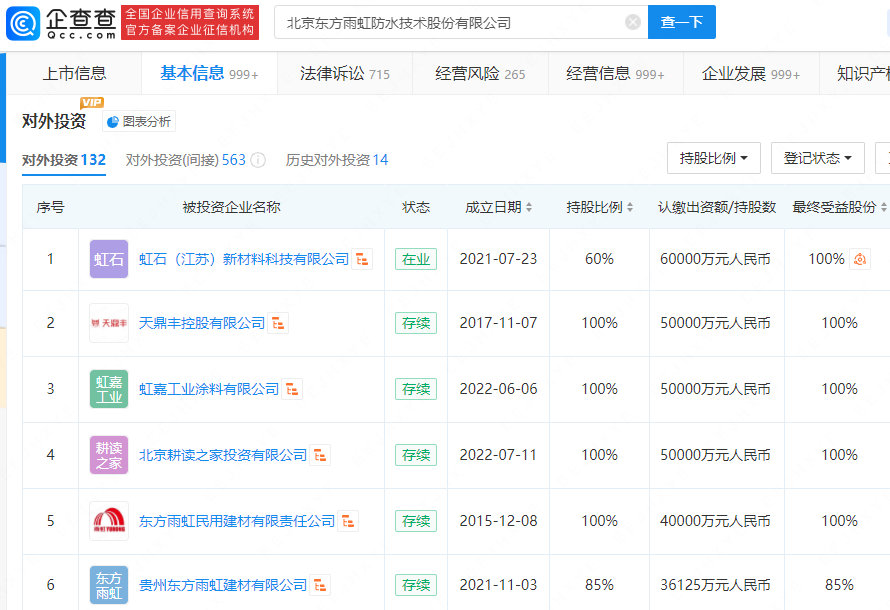Viewport: 890px width, 610px height.
Task: Click the 查一下 search button
Action: tap(682, 22)
